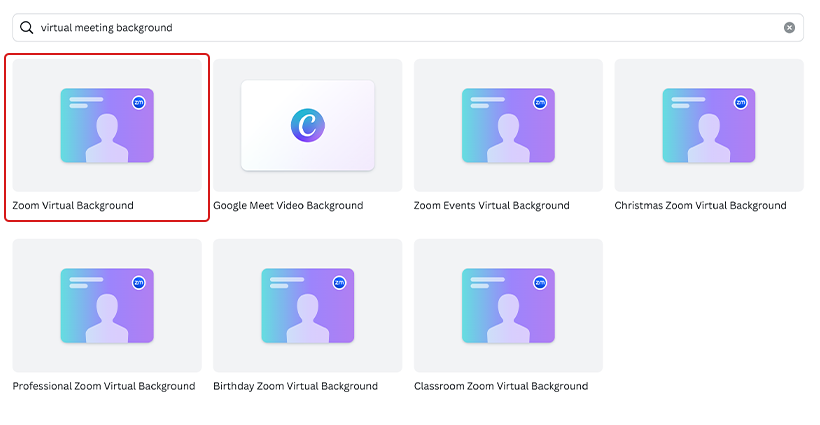Open the Google Meet Video Background thumbnail

pyautogui.click(x=308, y=125)
